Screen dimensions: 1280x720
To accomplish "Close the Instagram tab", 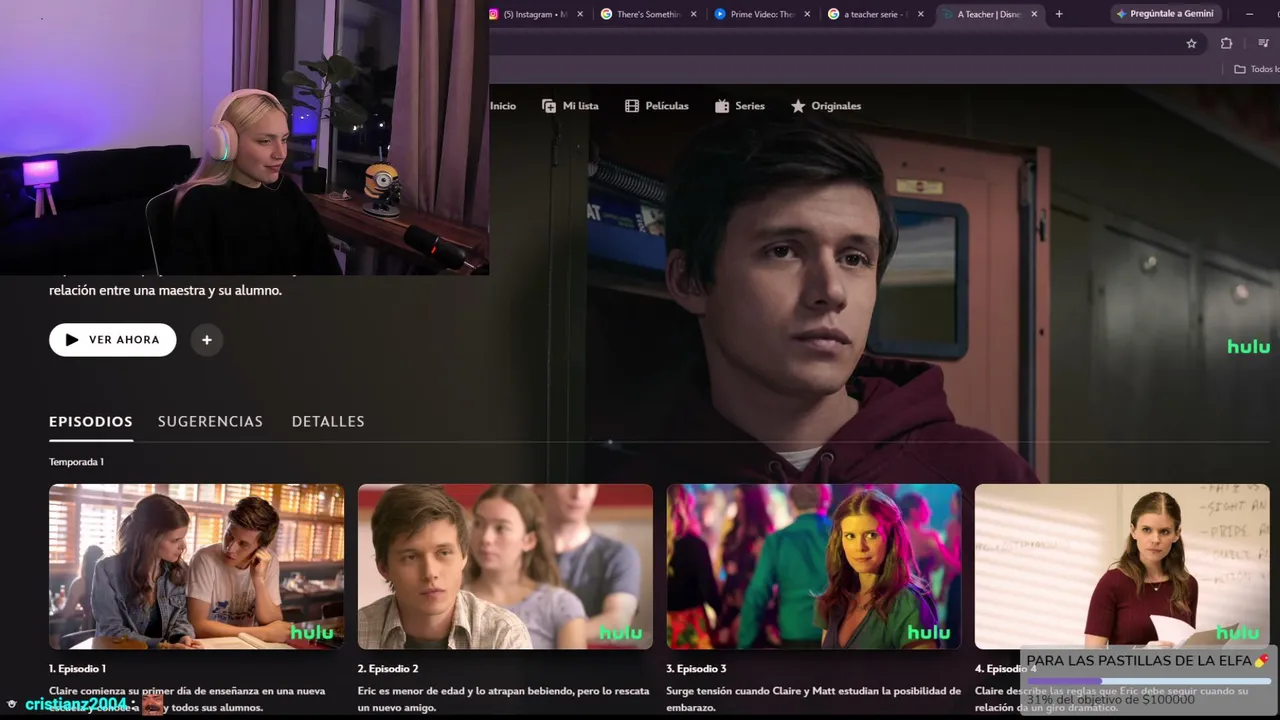I will (580, 14).
